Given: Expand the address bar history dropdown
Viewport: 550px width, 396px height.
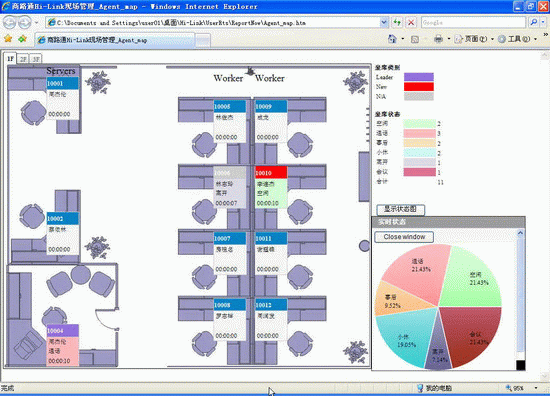Looking at the screenshot, I should coord(384,23).
